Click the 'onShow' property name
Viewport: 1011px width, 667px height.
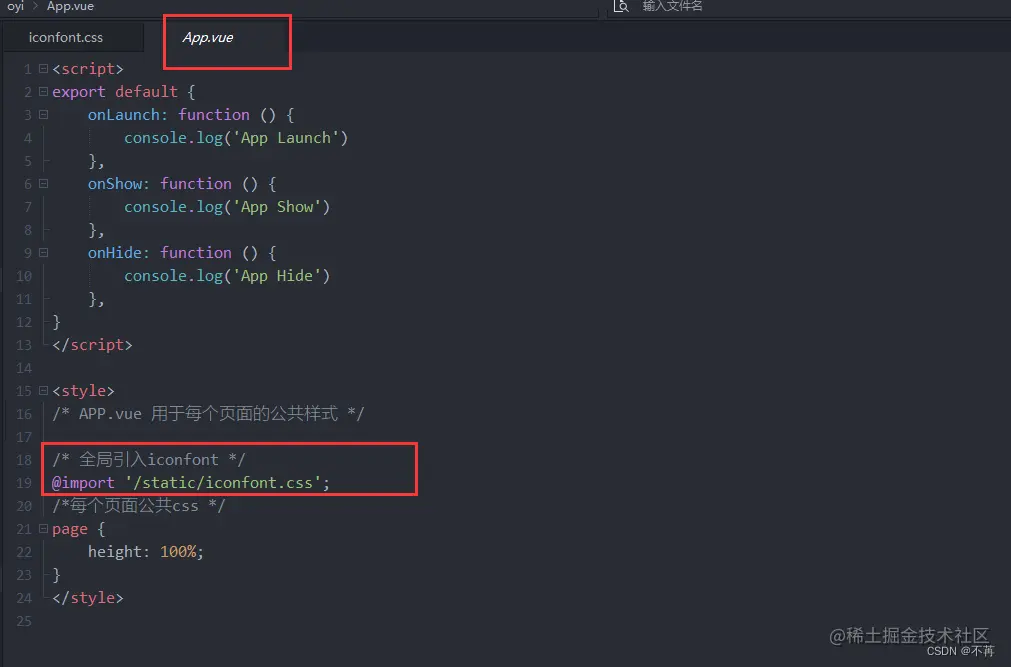pyautogui.click(x=115, y=184)
